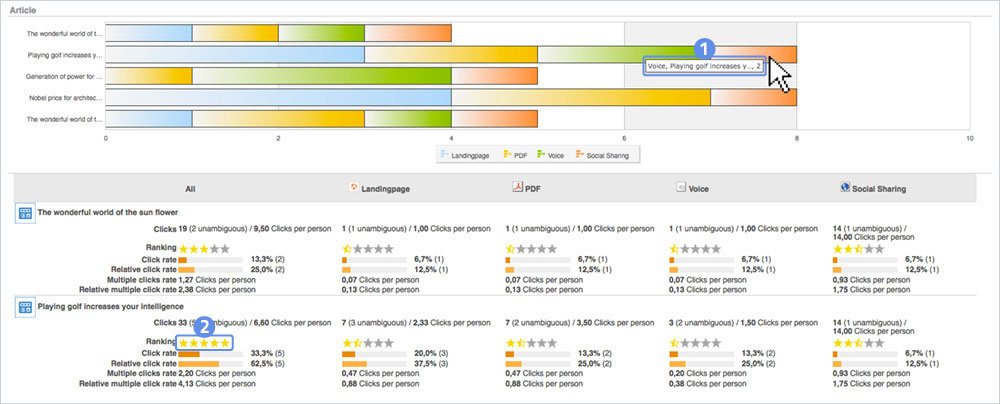Select the Social Sharing column header text
The image size is (1000, 404).
[885, 187]
